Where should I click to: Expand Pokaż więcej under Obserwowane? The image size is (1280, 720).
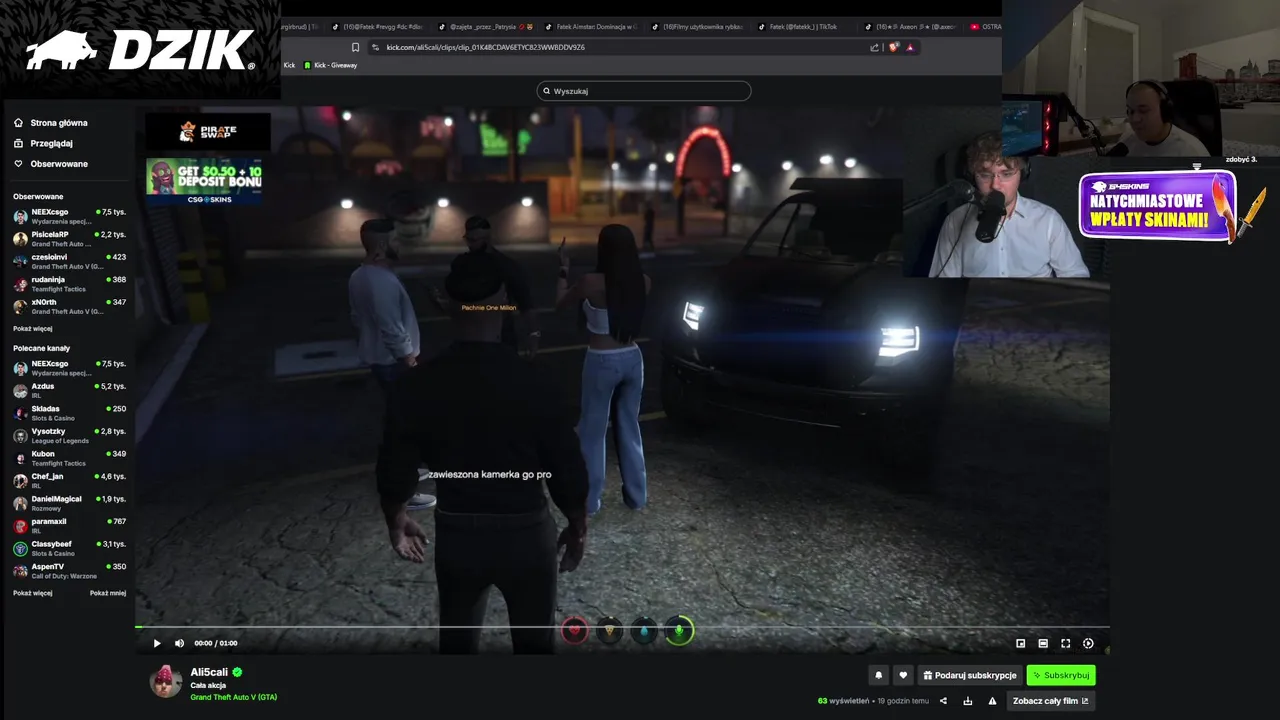[x=33, y=328]
